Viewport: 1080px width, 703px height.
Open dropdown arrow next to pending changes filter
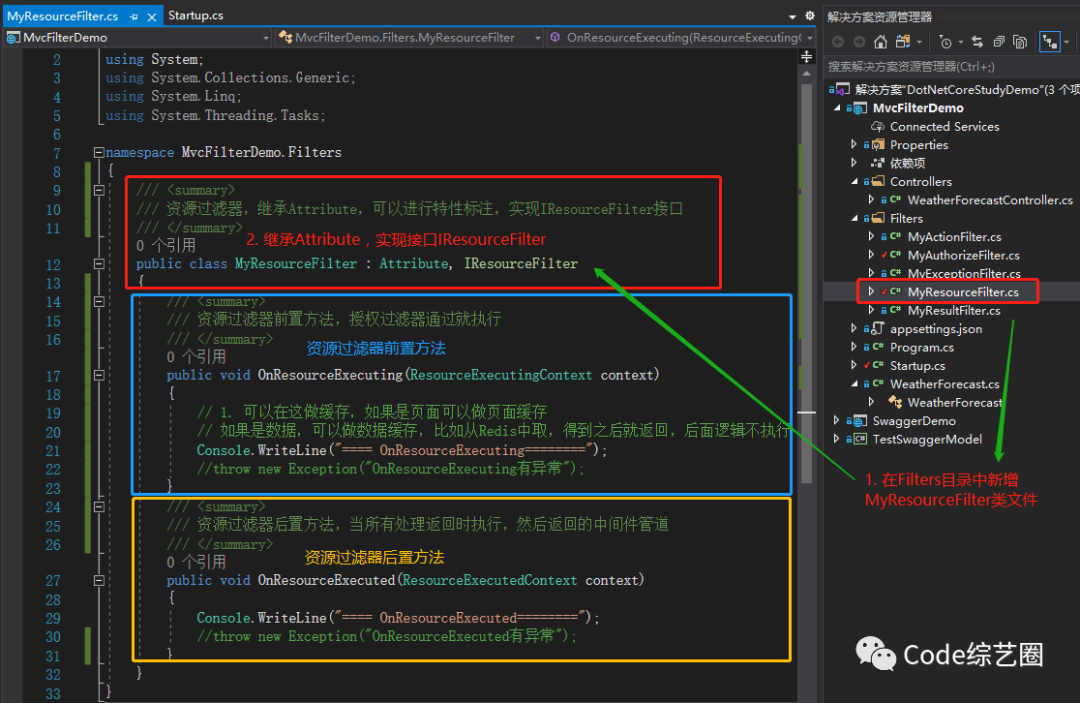click(961, 42)
